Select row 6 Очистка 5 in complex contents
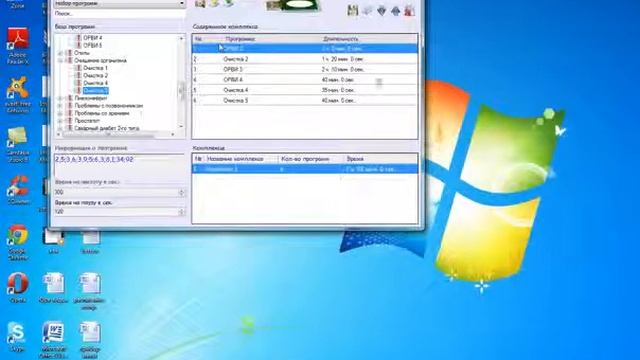This screenshot has height=360, width=640. (305, 100)
